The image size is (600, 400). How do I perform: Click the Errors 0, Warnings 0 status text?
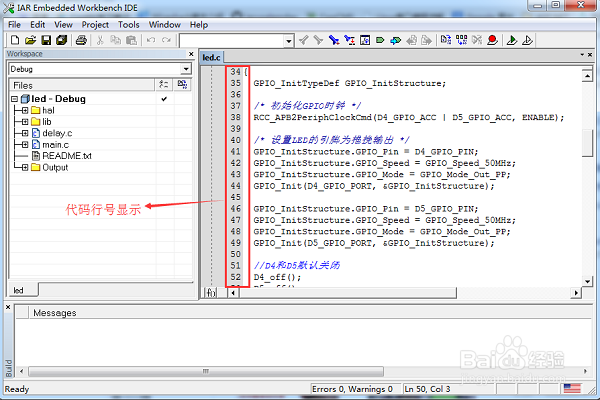click(352, 389)
